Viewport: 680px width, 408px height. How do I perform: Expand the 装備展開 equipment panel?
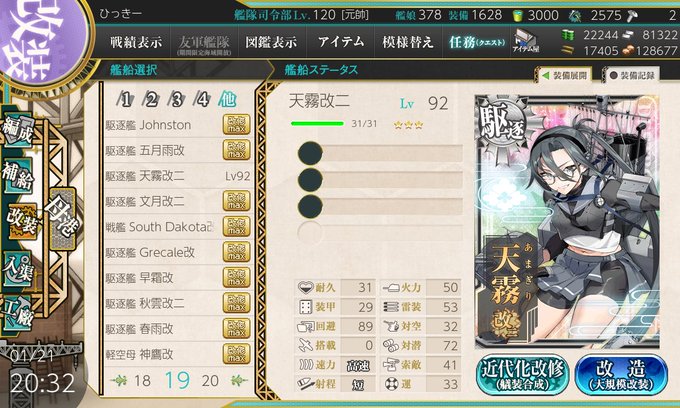coord(565,75)
